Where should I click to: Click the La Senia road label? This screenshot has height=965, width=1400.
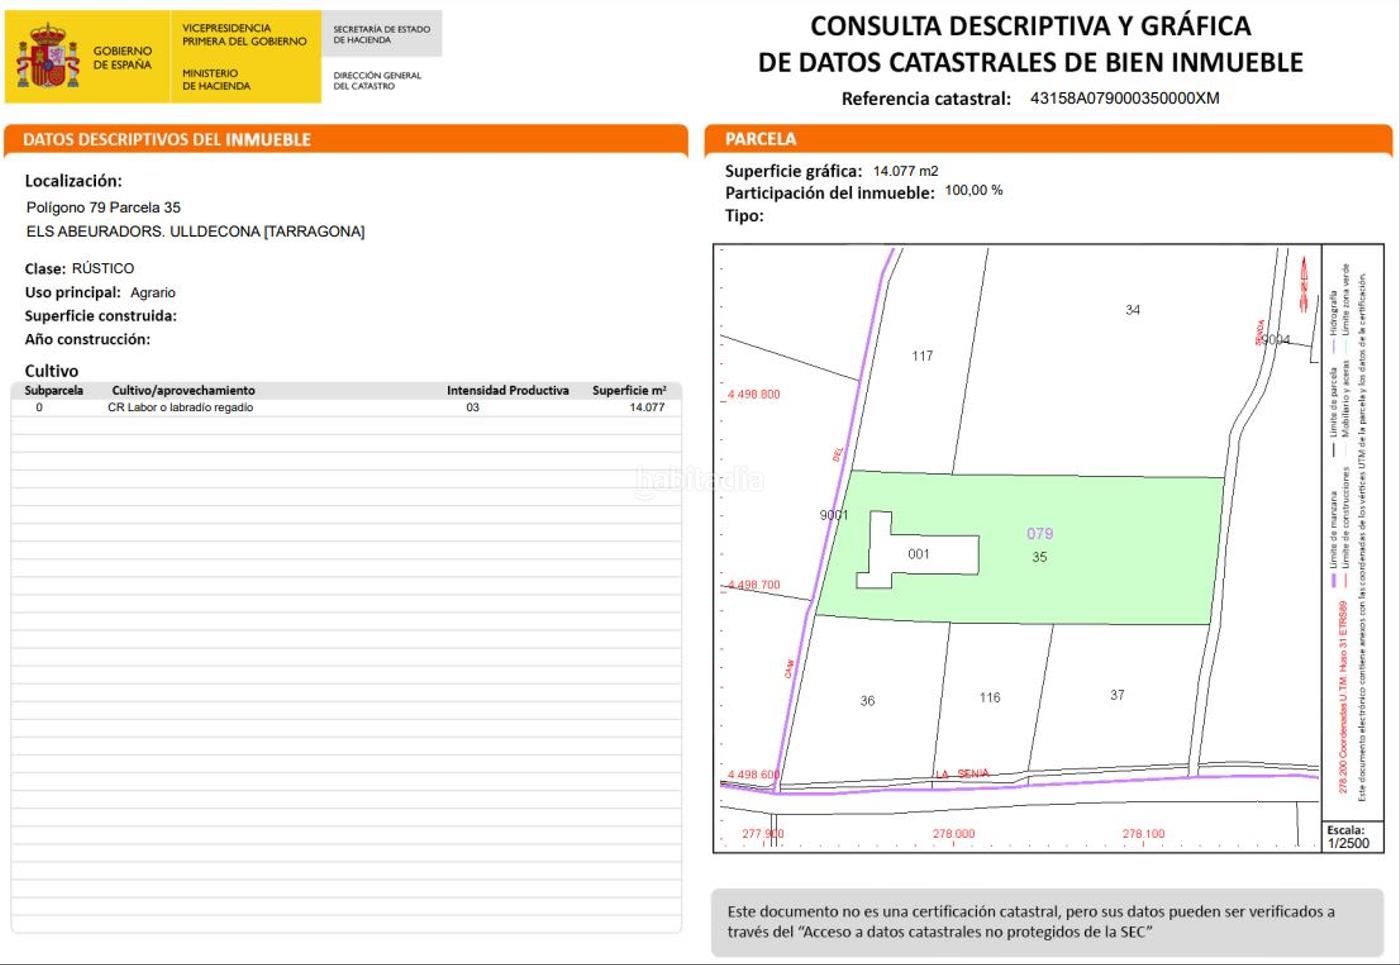963,774
